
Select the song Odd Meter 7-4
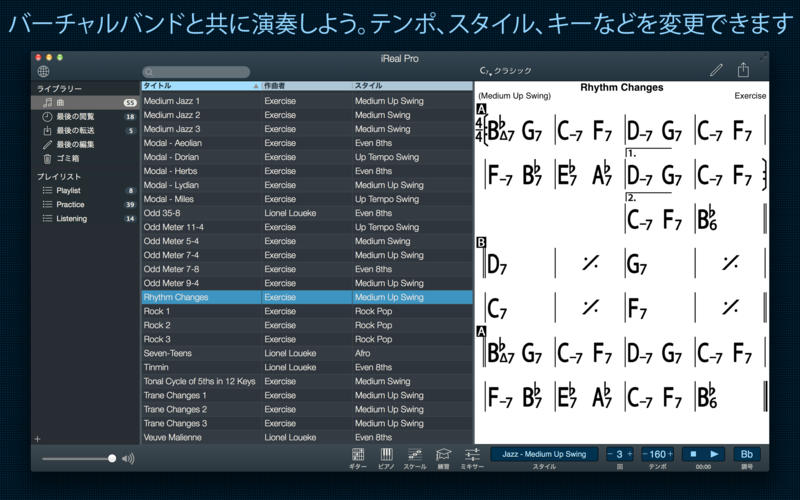point(307,255)
